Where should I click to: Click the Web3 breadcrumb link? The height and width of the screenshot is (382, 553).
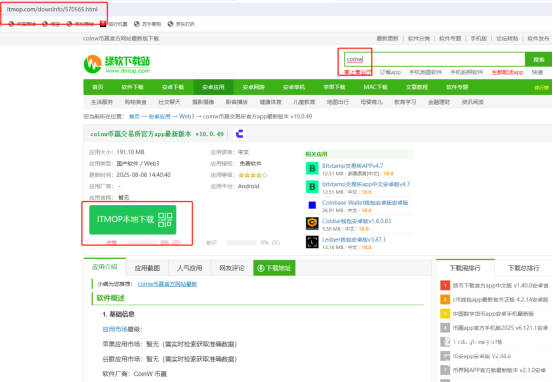[x=187, y=116]
